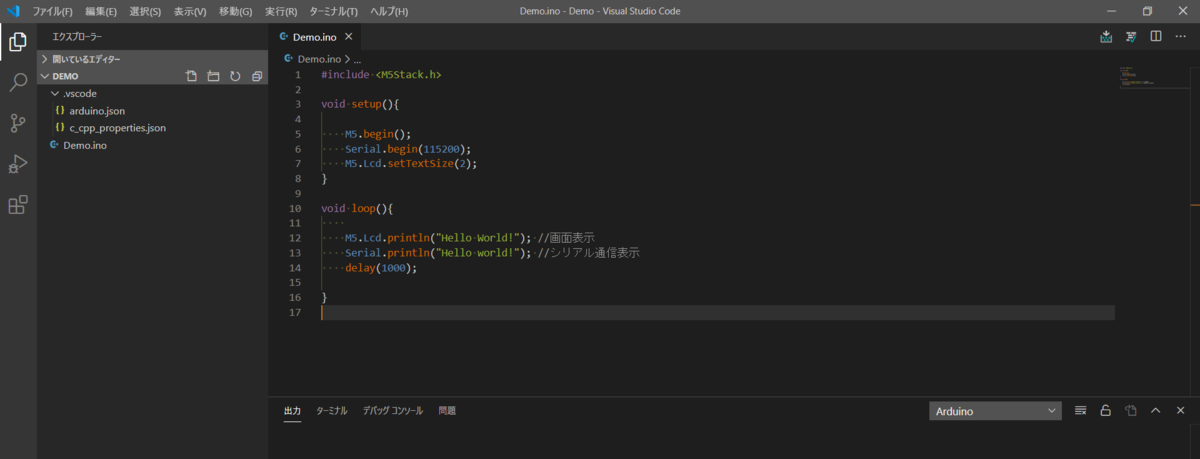Click on delay(1000); code
The height and width of the screenshot is (459, 1200).
381,268
